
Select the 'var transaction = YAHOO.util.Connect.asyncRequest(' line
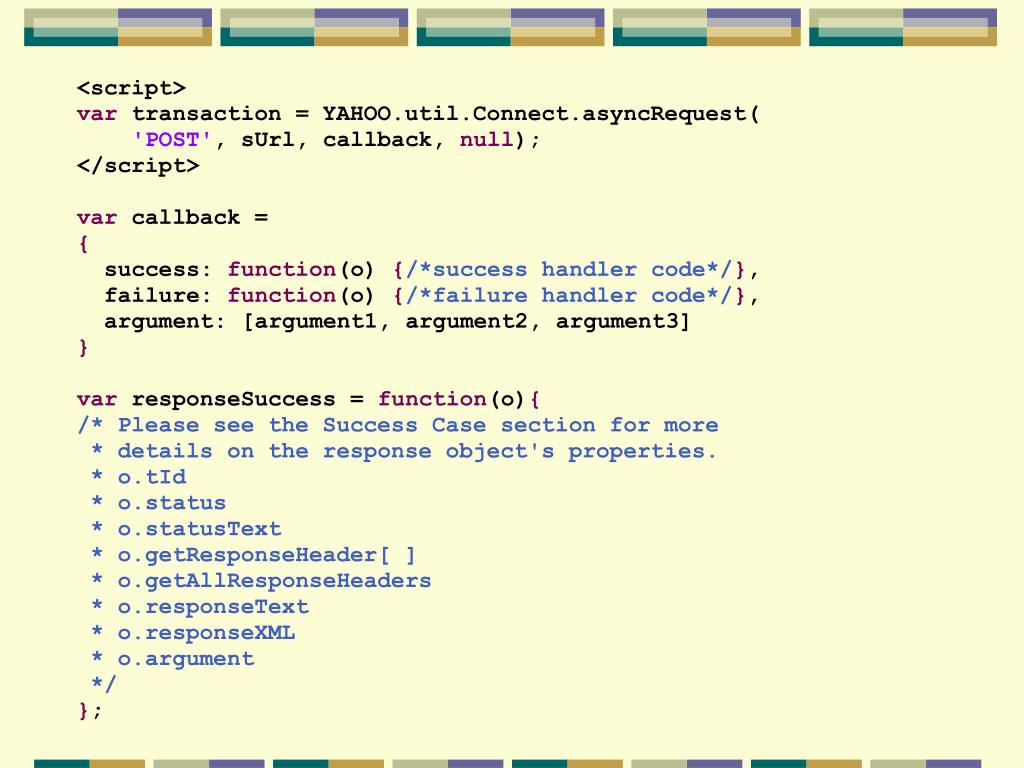418,114
